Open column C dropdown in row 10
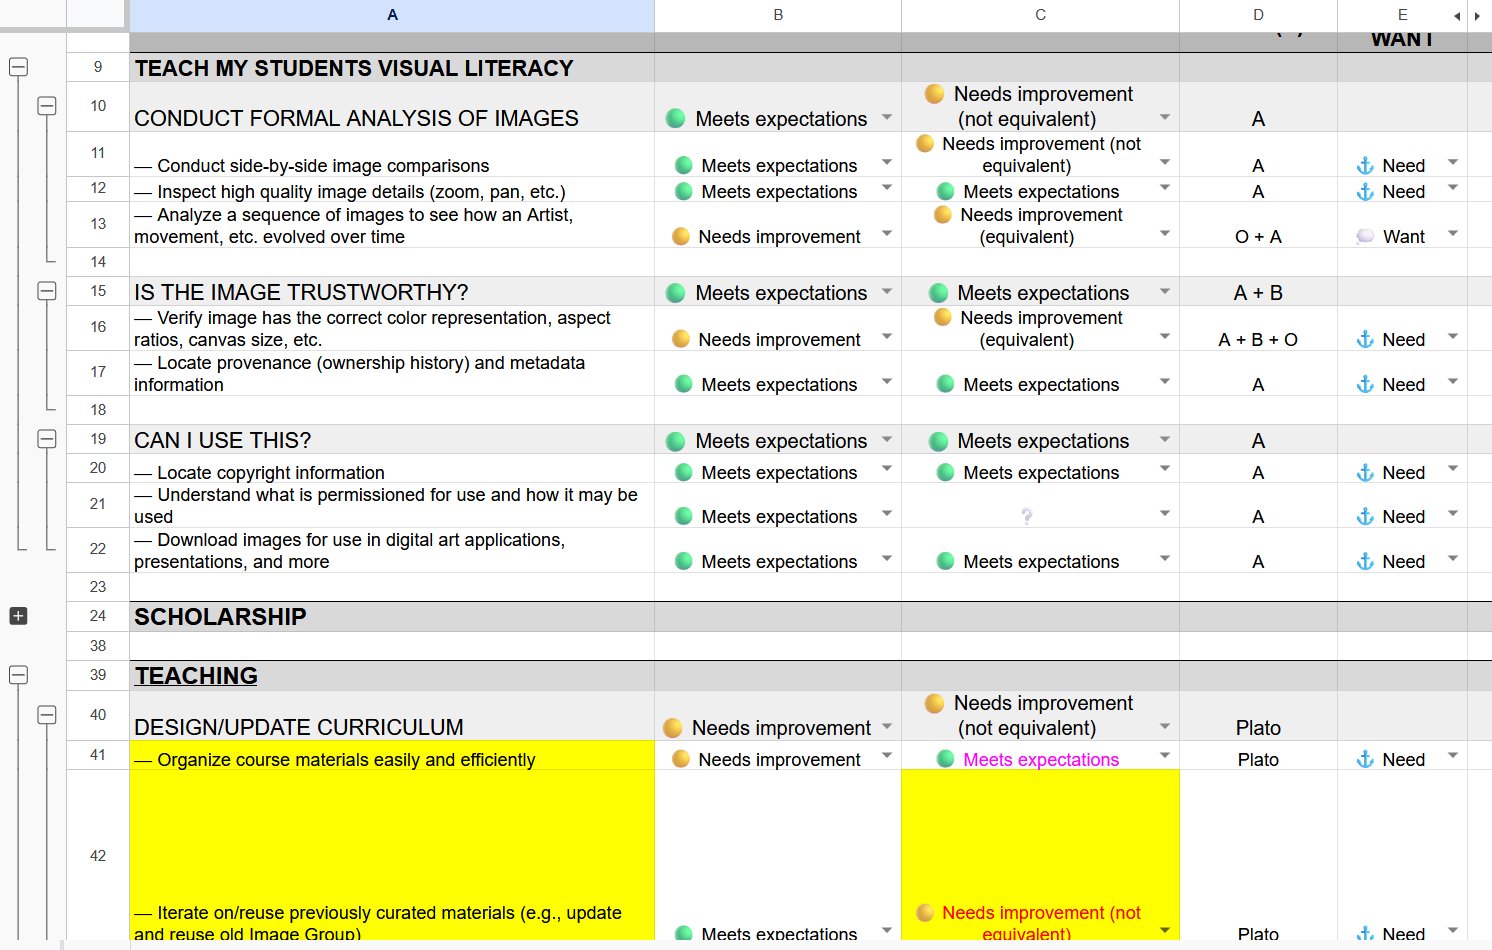1492x950 pixels. tap(1165, 118)
